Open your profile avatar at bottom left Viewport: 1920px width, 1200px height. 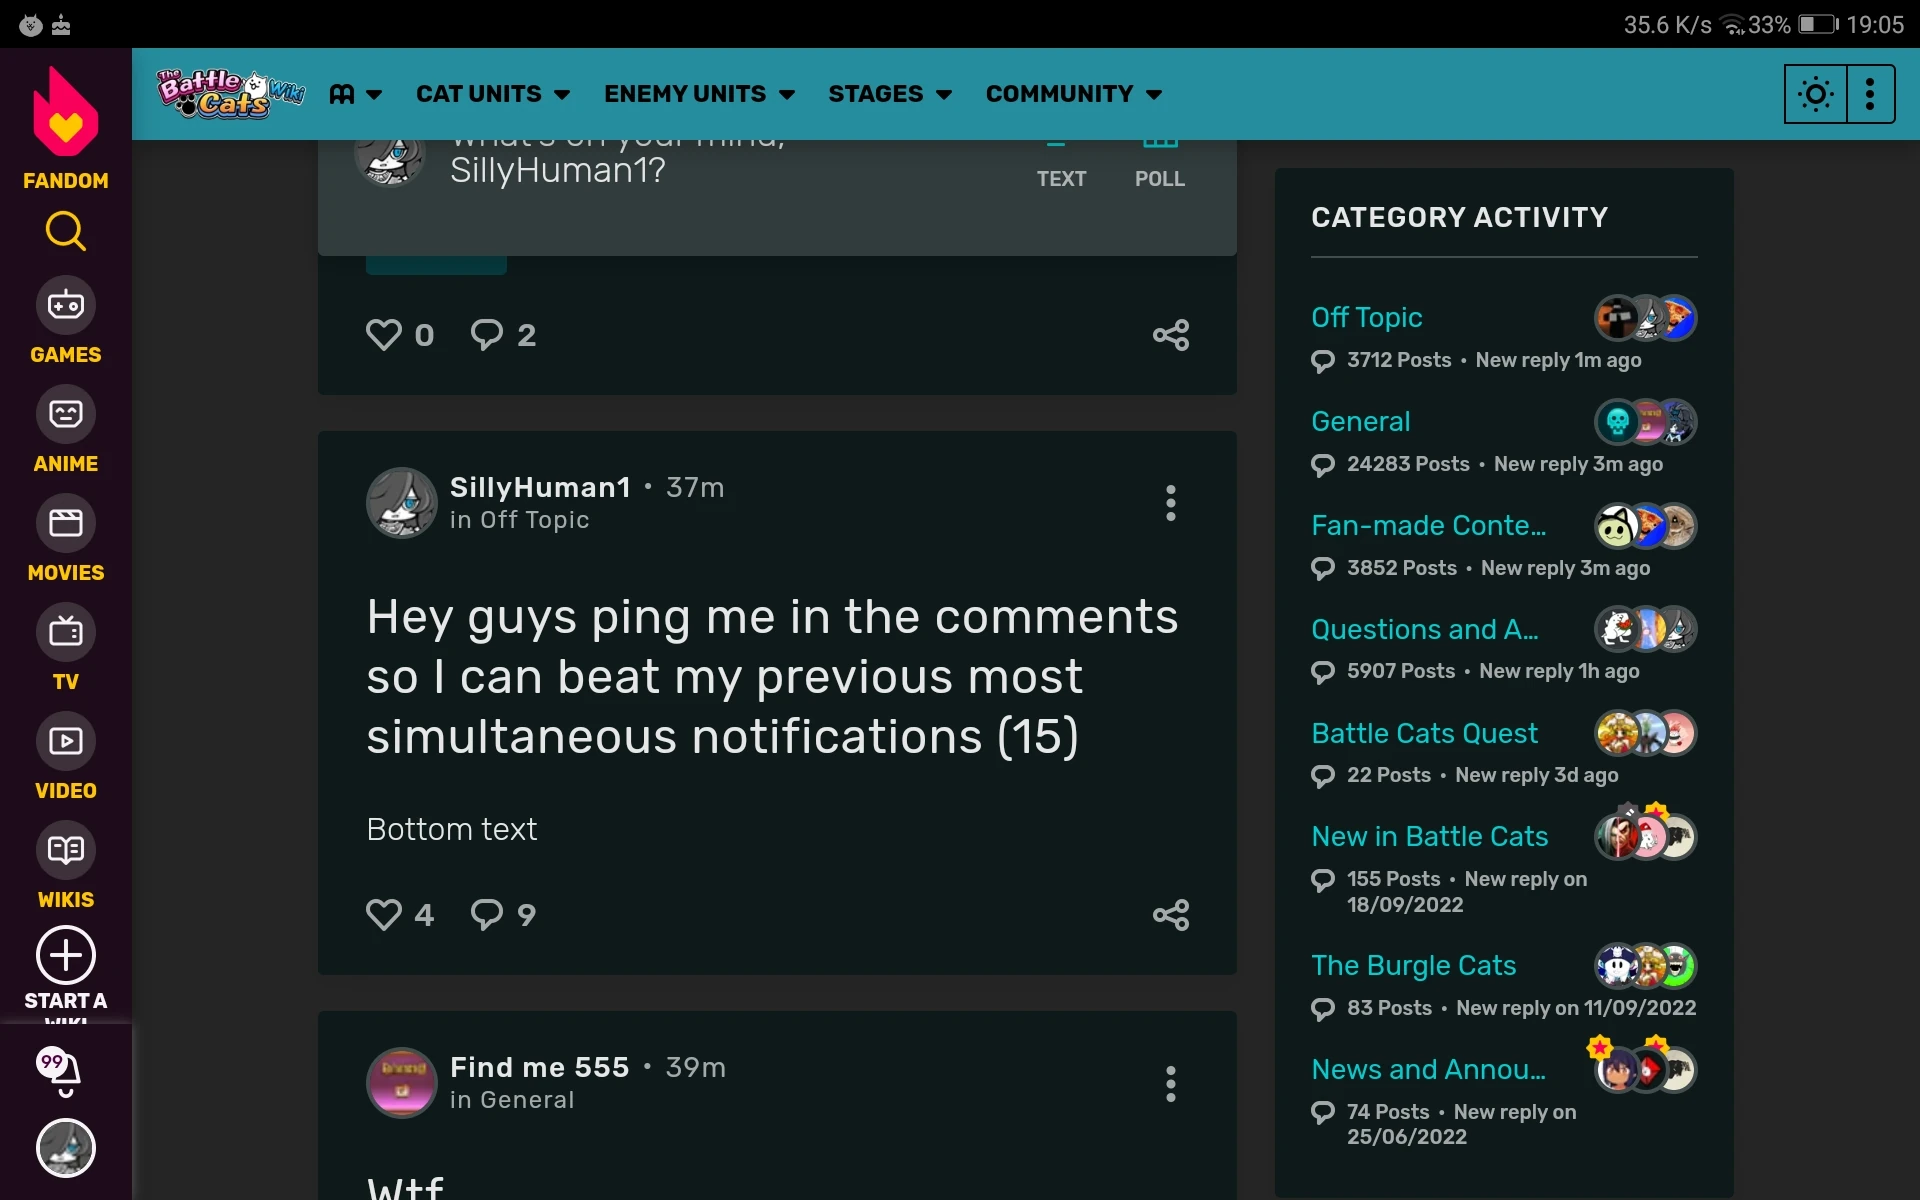click(x=65, y=1148)
